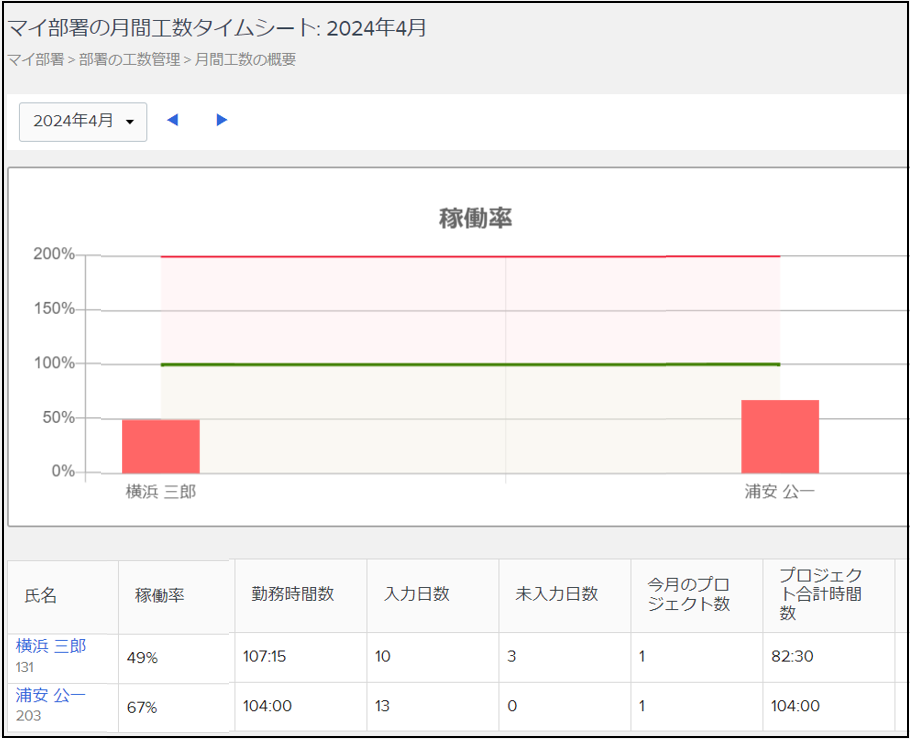Screen dimensions: 910x739
Task: Click the 入力日数 column header
Action: pyautogui.click(x=417, y=594)
